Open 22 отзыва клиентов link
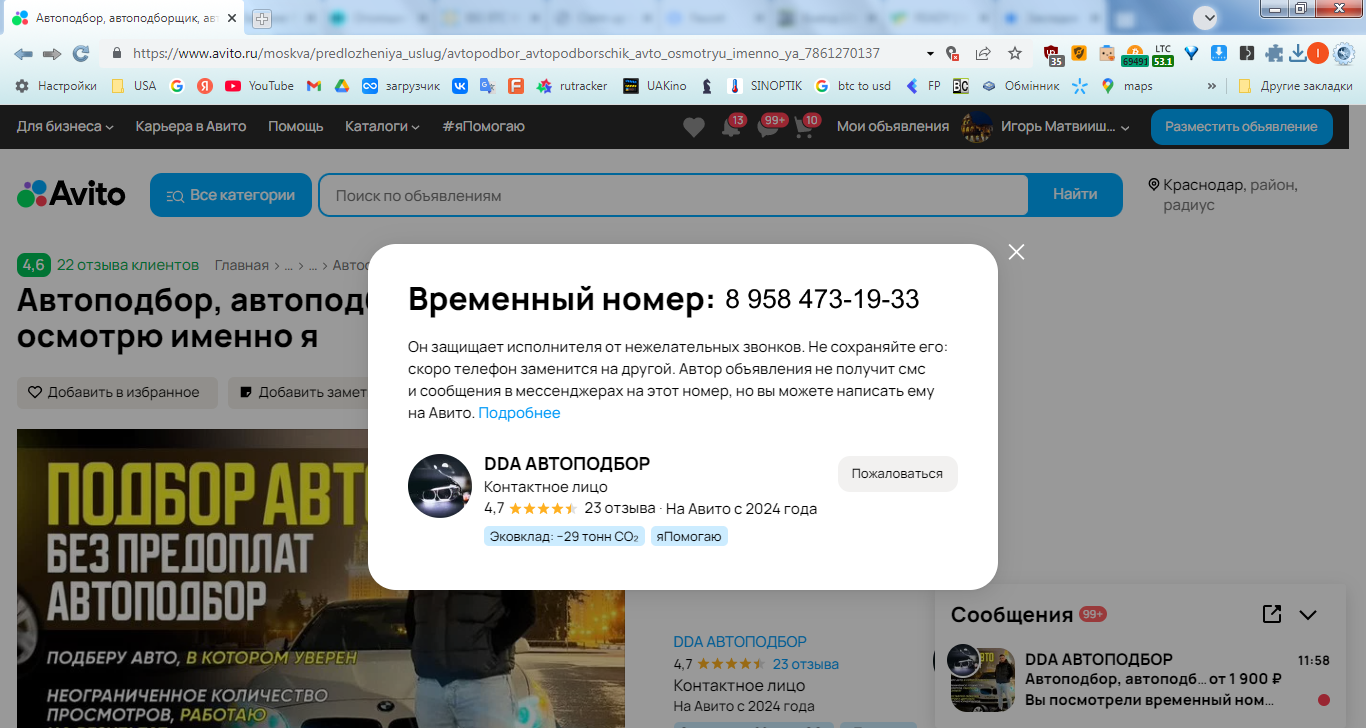This screenshot has width=1366, height=728. pos(128,265)
